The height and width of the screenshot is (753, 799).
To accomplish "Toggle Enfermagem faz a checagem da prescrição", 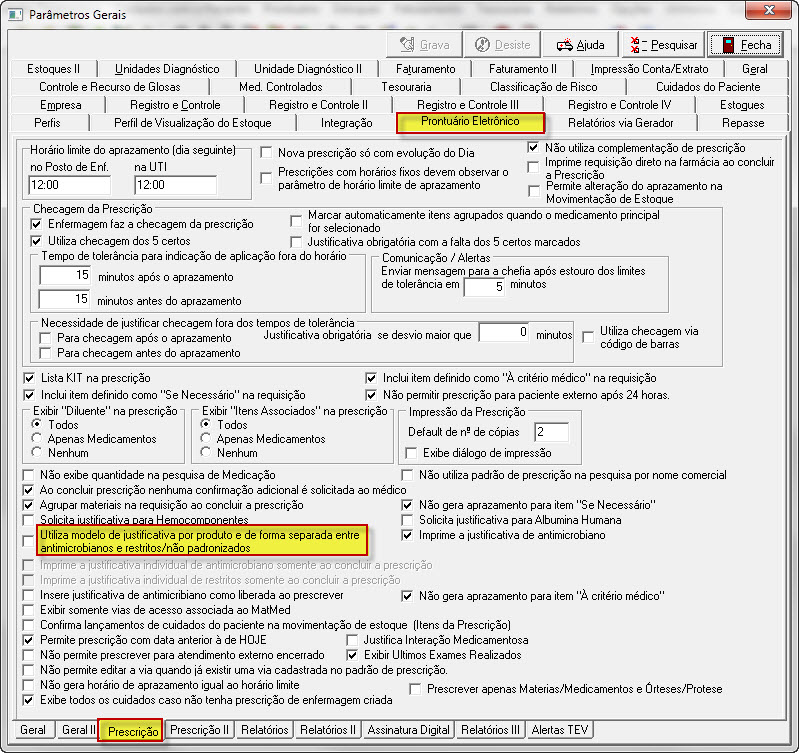I will [36, 224].
